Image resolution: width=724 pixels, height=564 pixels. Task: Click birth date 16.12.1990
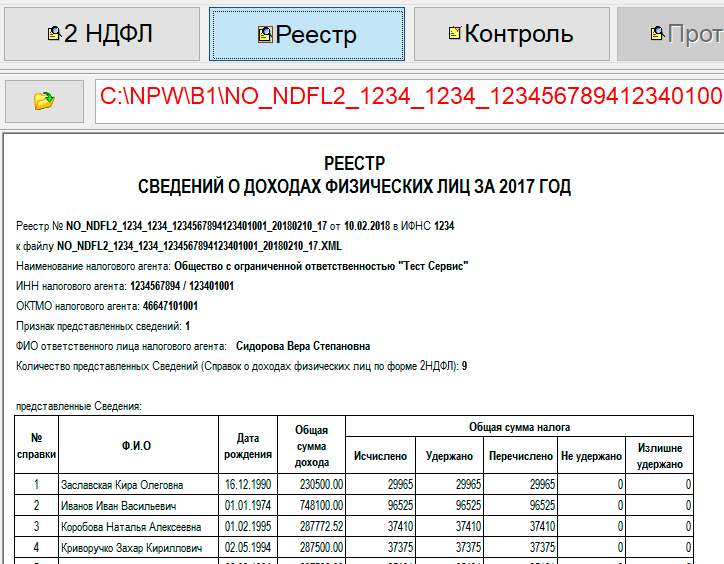tap(248, 485)
